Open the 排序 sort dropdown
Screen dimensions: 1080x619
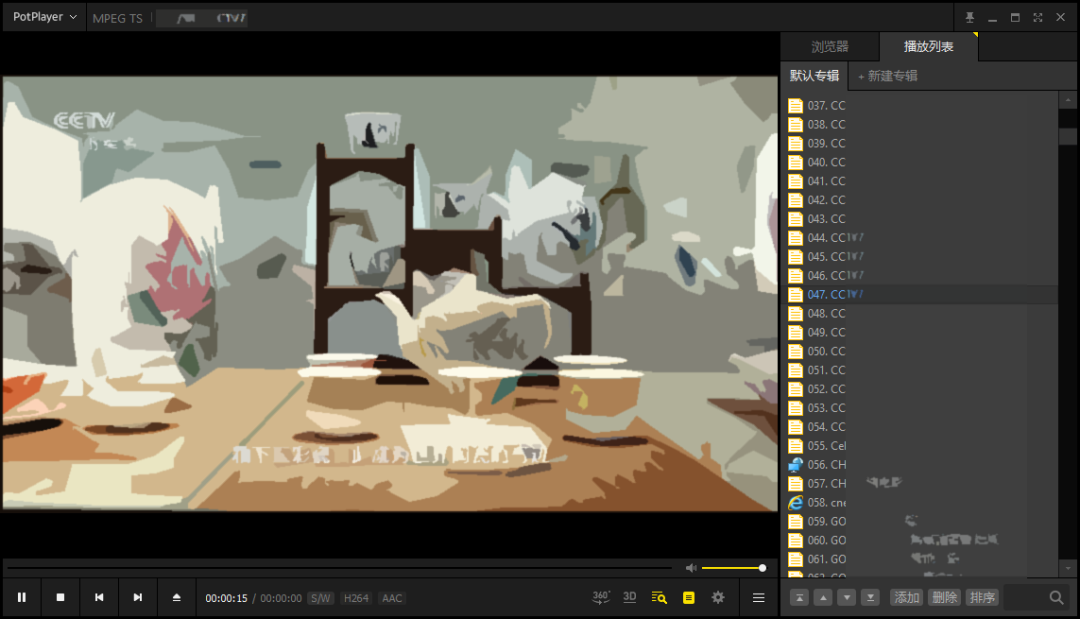(982, 597)
